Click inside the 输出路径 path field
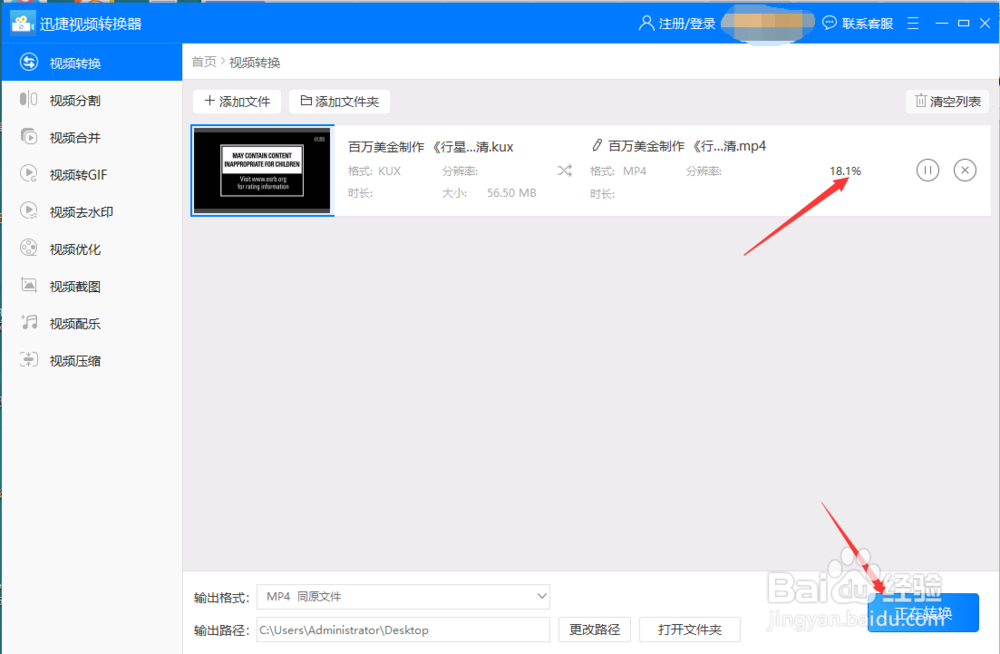Viewport: 1000px width, 654px height. point(403,629)
